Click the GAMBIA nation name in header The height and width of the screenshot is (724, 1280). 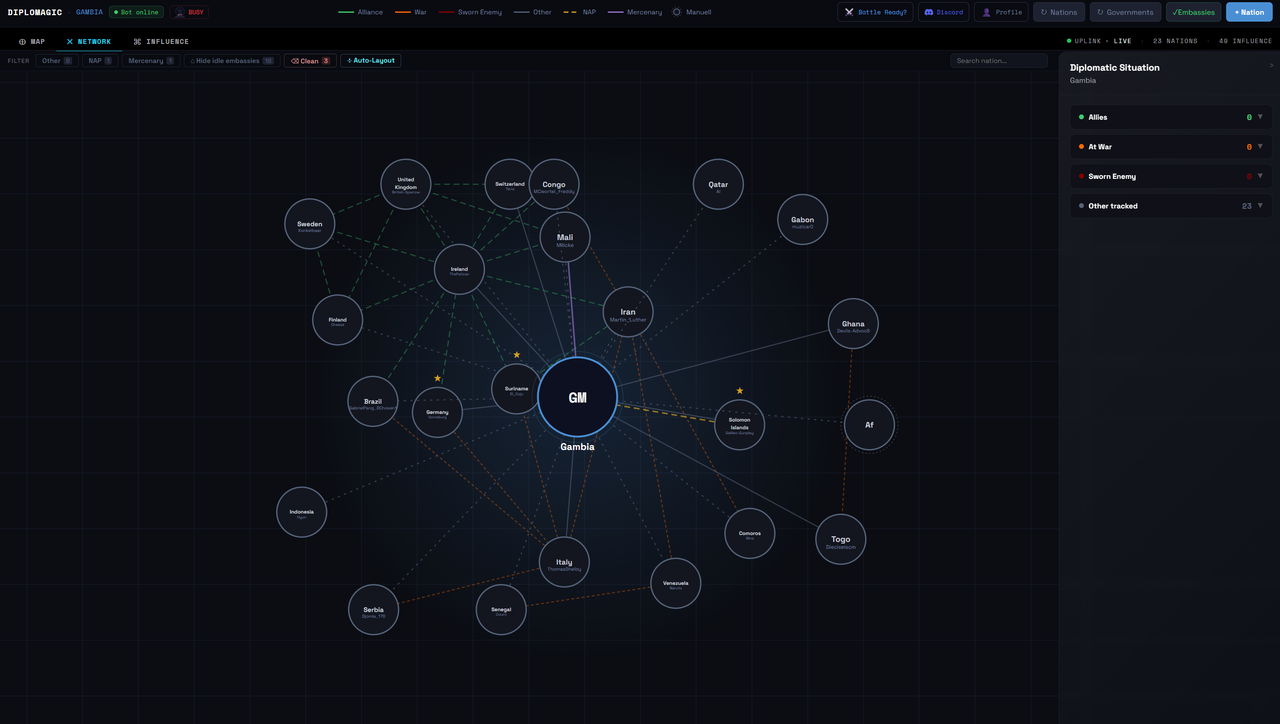pyautogui.click(x=89, y=12)
